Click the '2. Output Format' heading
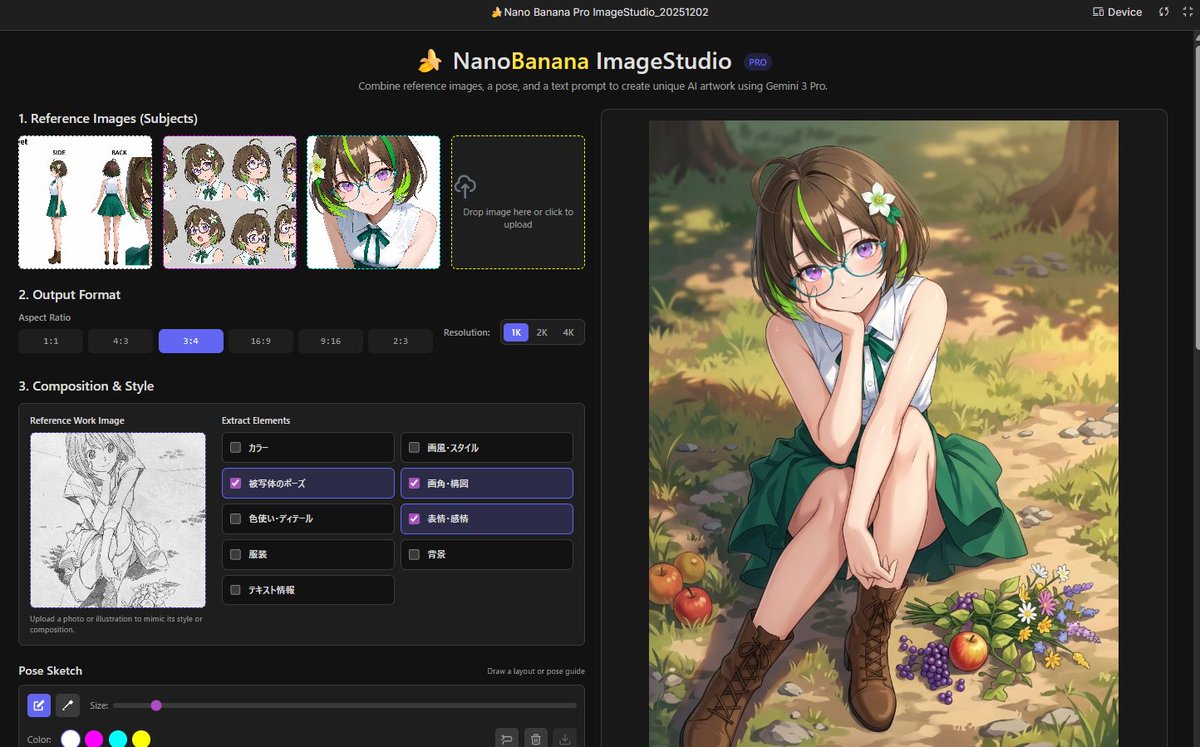The height and width of the screenshot is (747, 1200). point(69,295)
